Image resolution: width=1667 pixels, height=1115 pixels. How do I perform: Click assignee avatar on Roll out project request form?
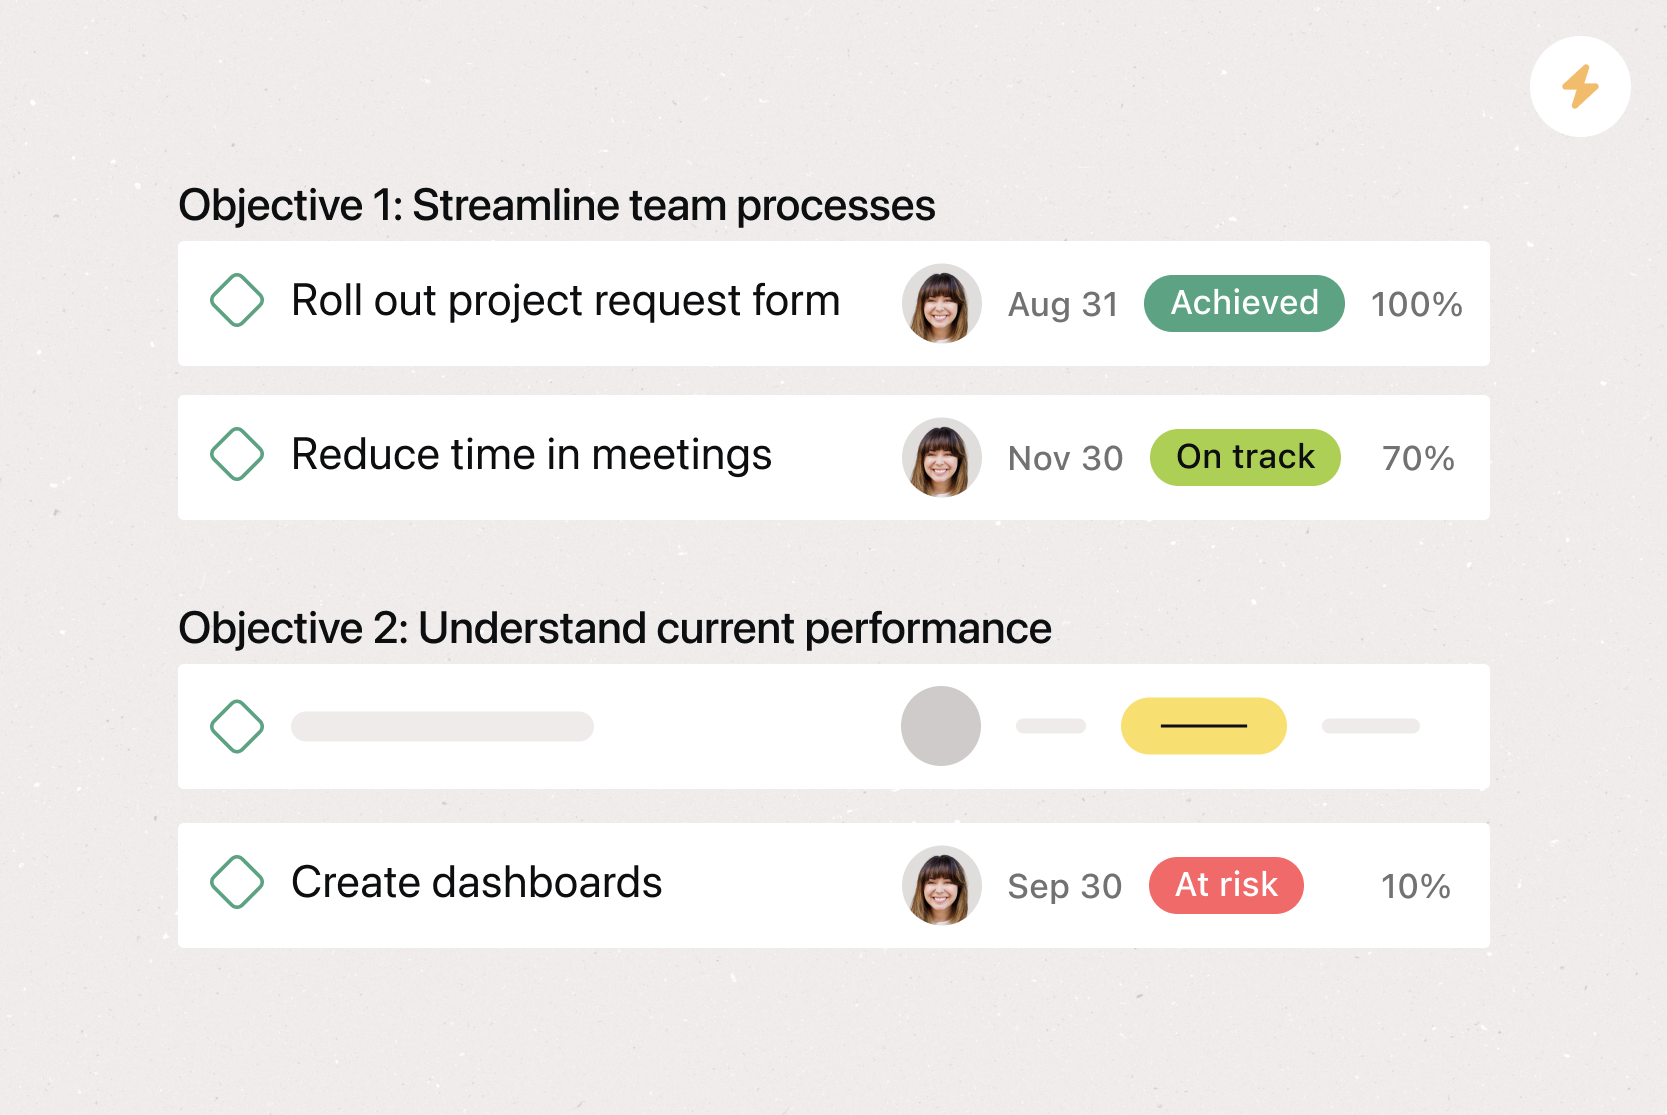941,303
